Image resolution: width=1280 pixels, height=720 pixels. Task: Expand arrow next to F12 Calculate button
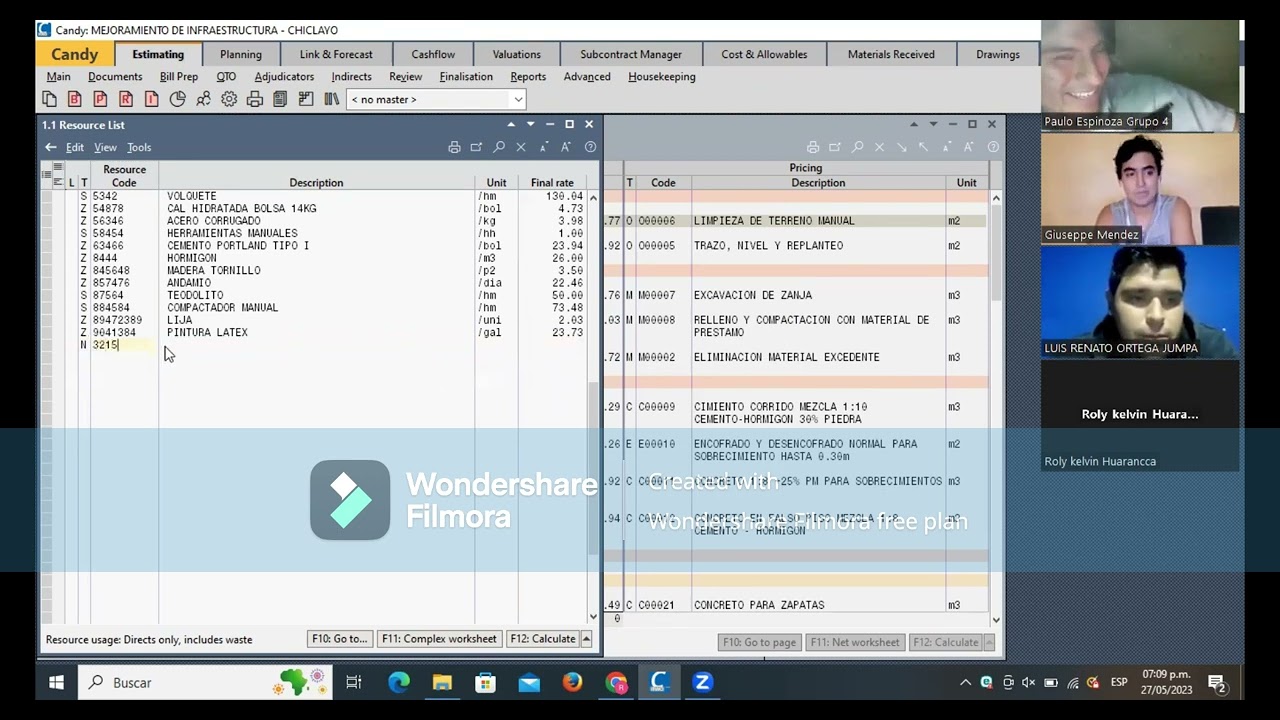(586, 639)
